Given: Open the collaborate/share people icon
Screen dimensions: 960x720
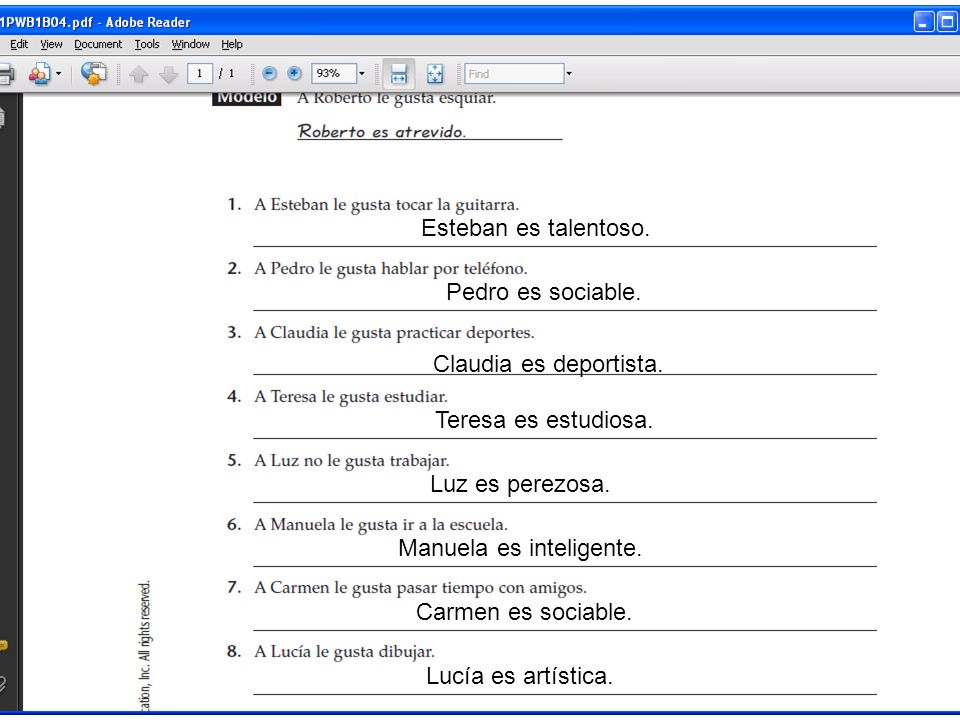Looking at the screenshot, I should pos(40,74).
